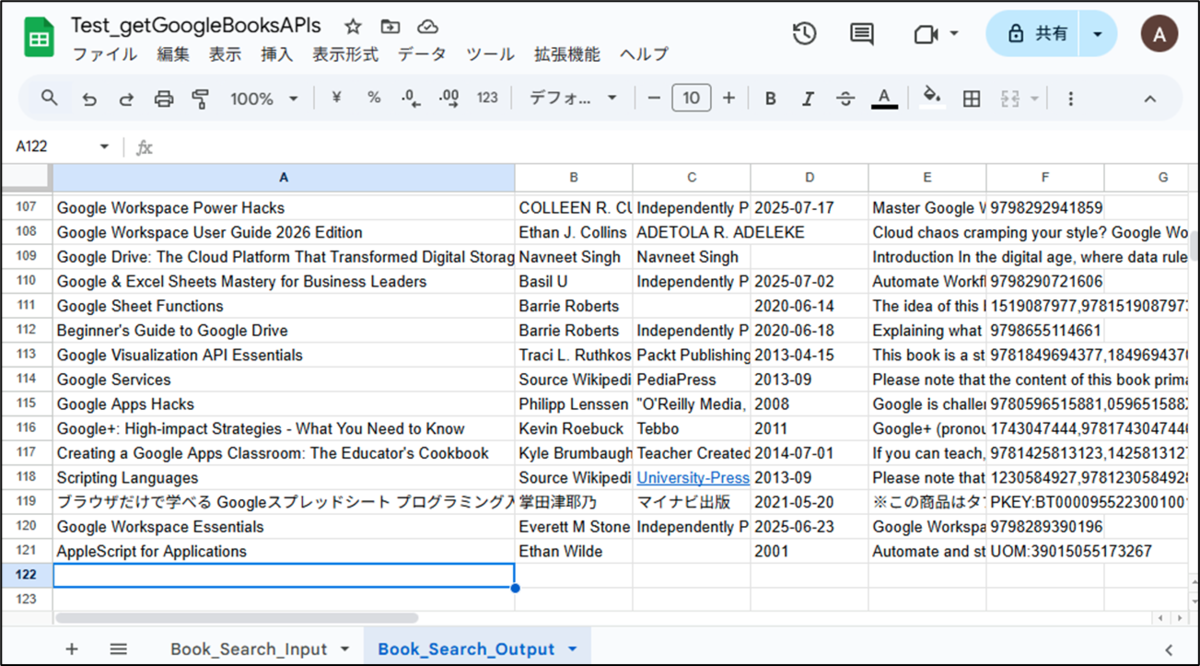Increase font size with plus button

729,98
